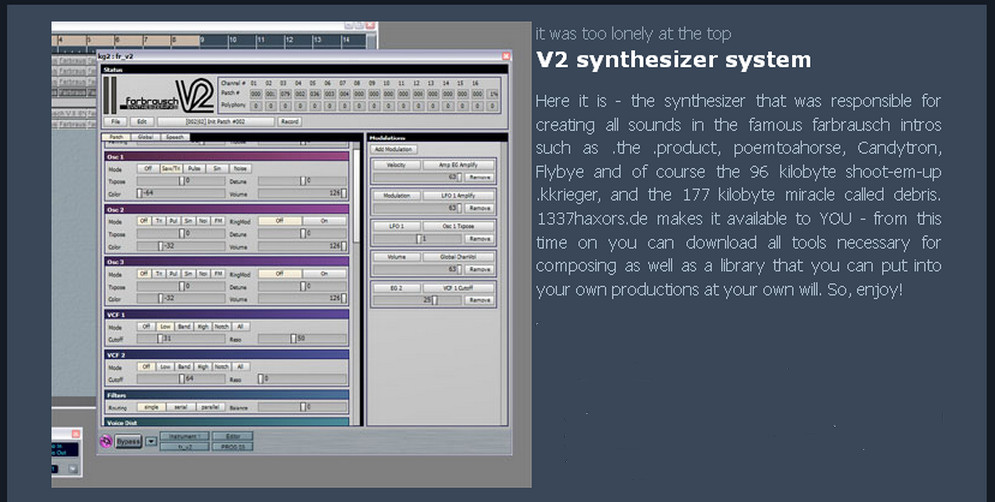This screenshot has width=995, height=502.
Task: Open the Osc 1 Txpose destination selector
Action: coord(458,226)
